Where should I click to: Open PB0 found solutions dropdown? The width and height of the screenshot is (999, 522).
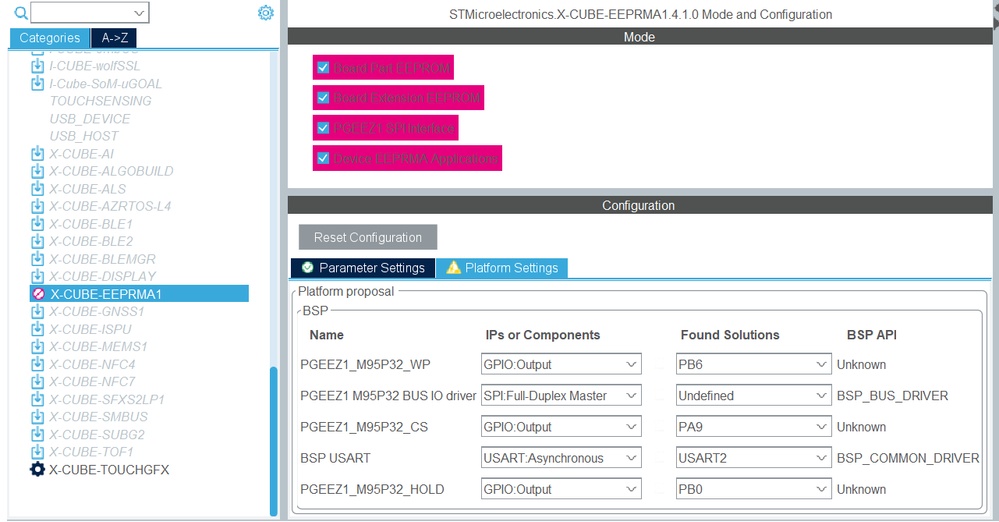click(x=754, y=489)
